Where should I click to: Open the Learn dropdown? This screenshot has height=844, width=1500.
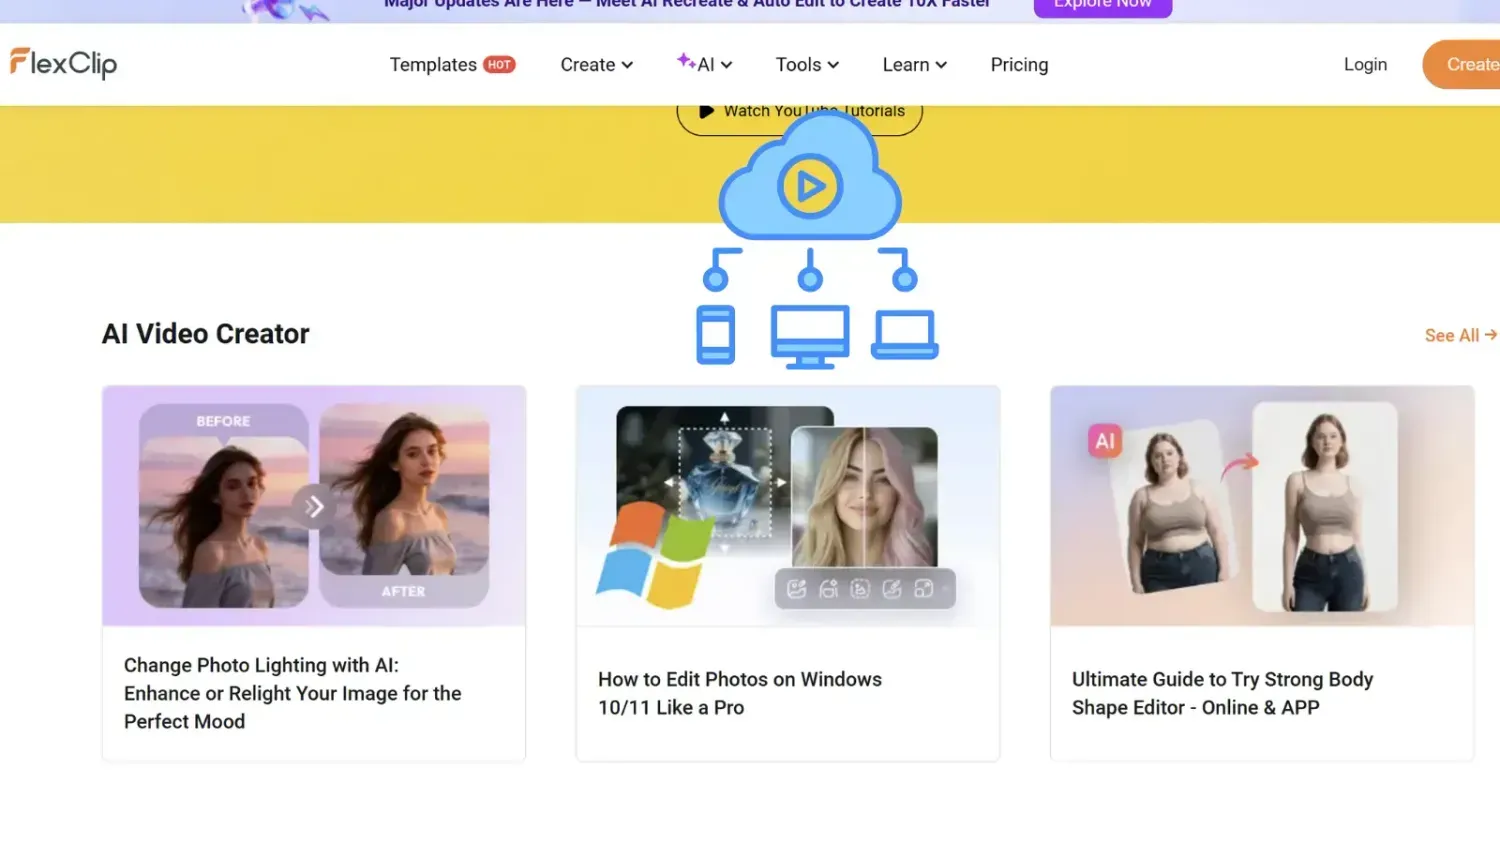point(913,64)
